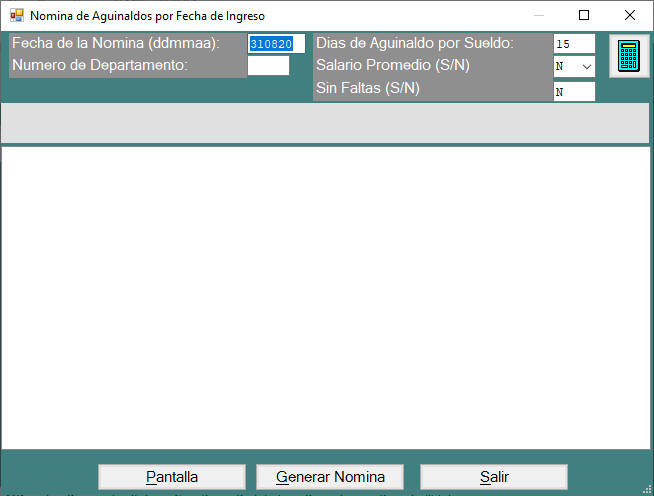This screenshot has width=654, height=496.
Task: Click the gray bar above the results area
Action: 326,123
